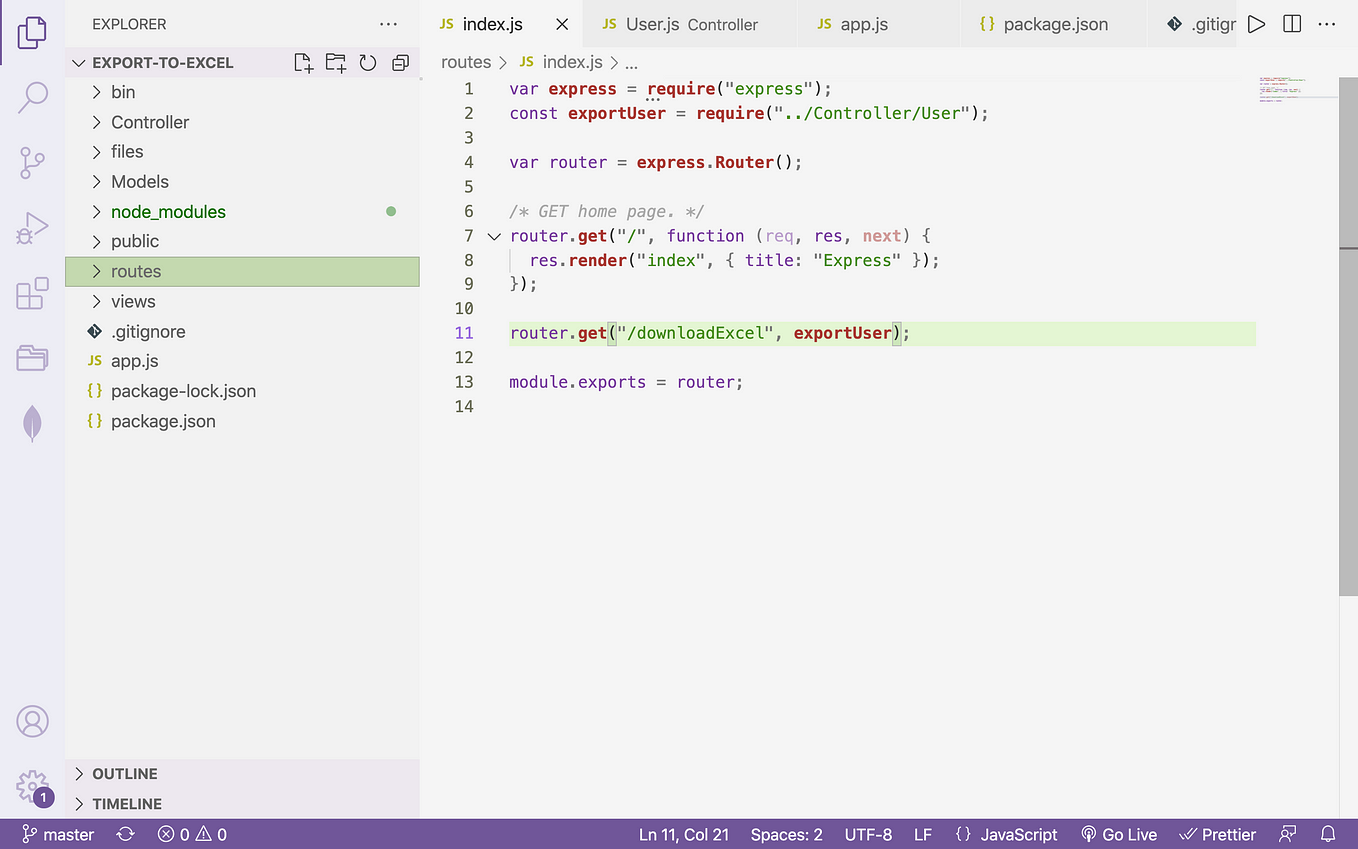
Task: Open the MongoDB extension panel
Action: (33, 423)
